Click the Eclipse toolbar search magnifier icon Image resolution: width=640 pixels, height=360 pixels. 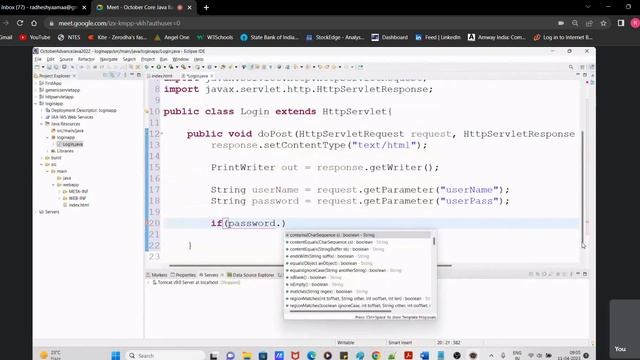[571, 67]
